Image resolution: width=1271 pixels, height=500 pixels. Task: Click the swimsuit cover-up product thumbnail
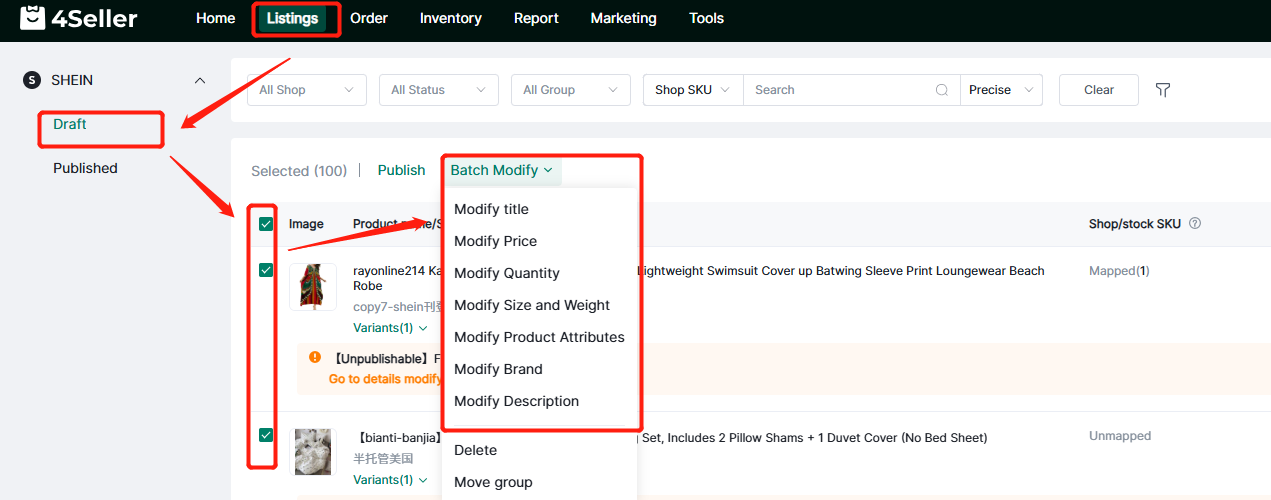tap(313, 287)
